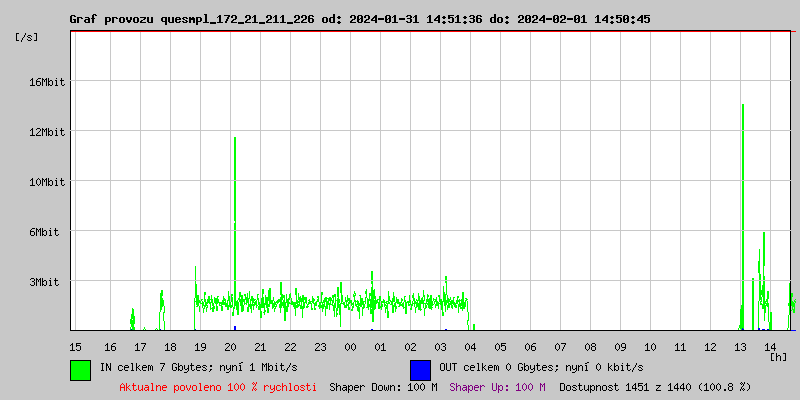The height and width of the screenshot is (400, 800).
Task: Click the 12Mbit label on the y-axis
Action: point(47,132)
